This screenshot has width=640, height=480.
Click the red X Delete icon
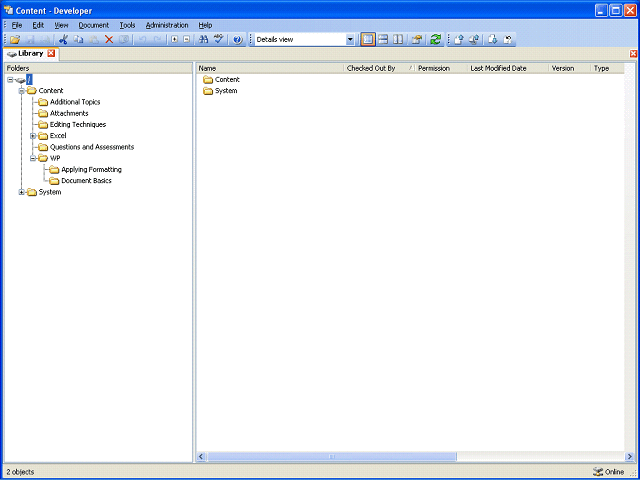(109, 40)
